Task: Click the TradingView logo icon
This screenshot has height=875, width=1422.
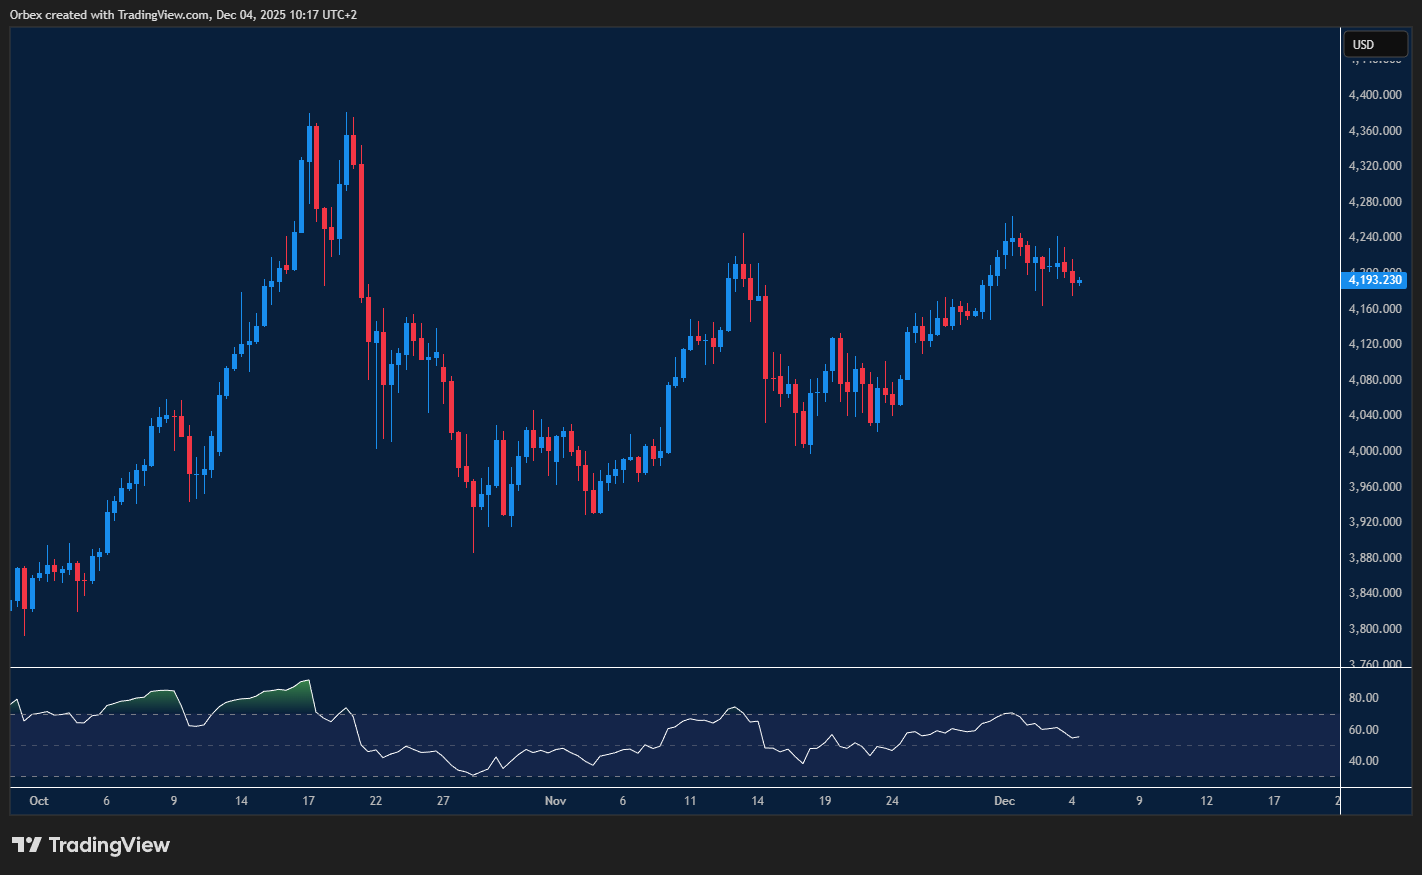Action: click(x=27, y=845)
